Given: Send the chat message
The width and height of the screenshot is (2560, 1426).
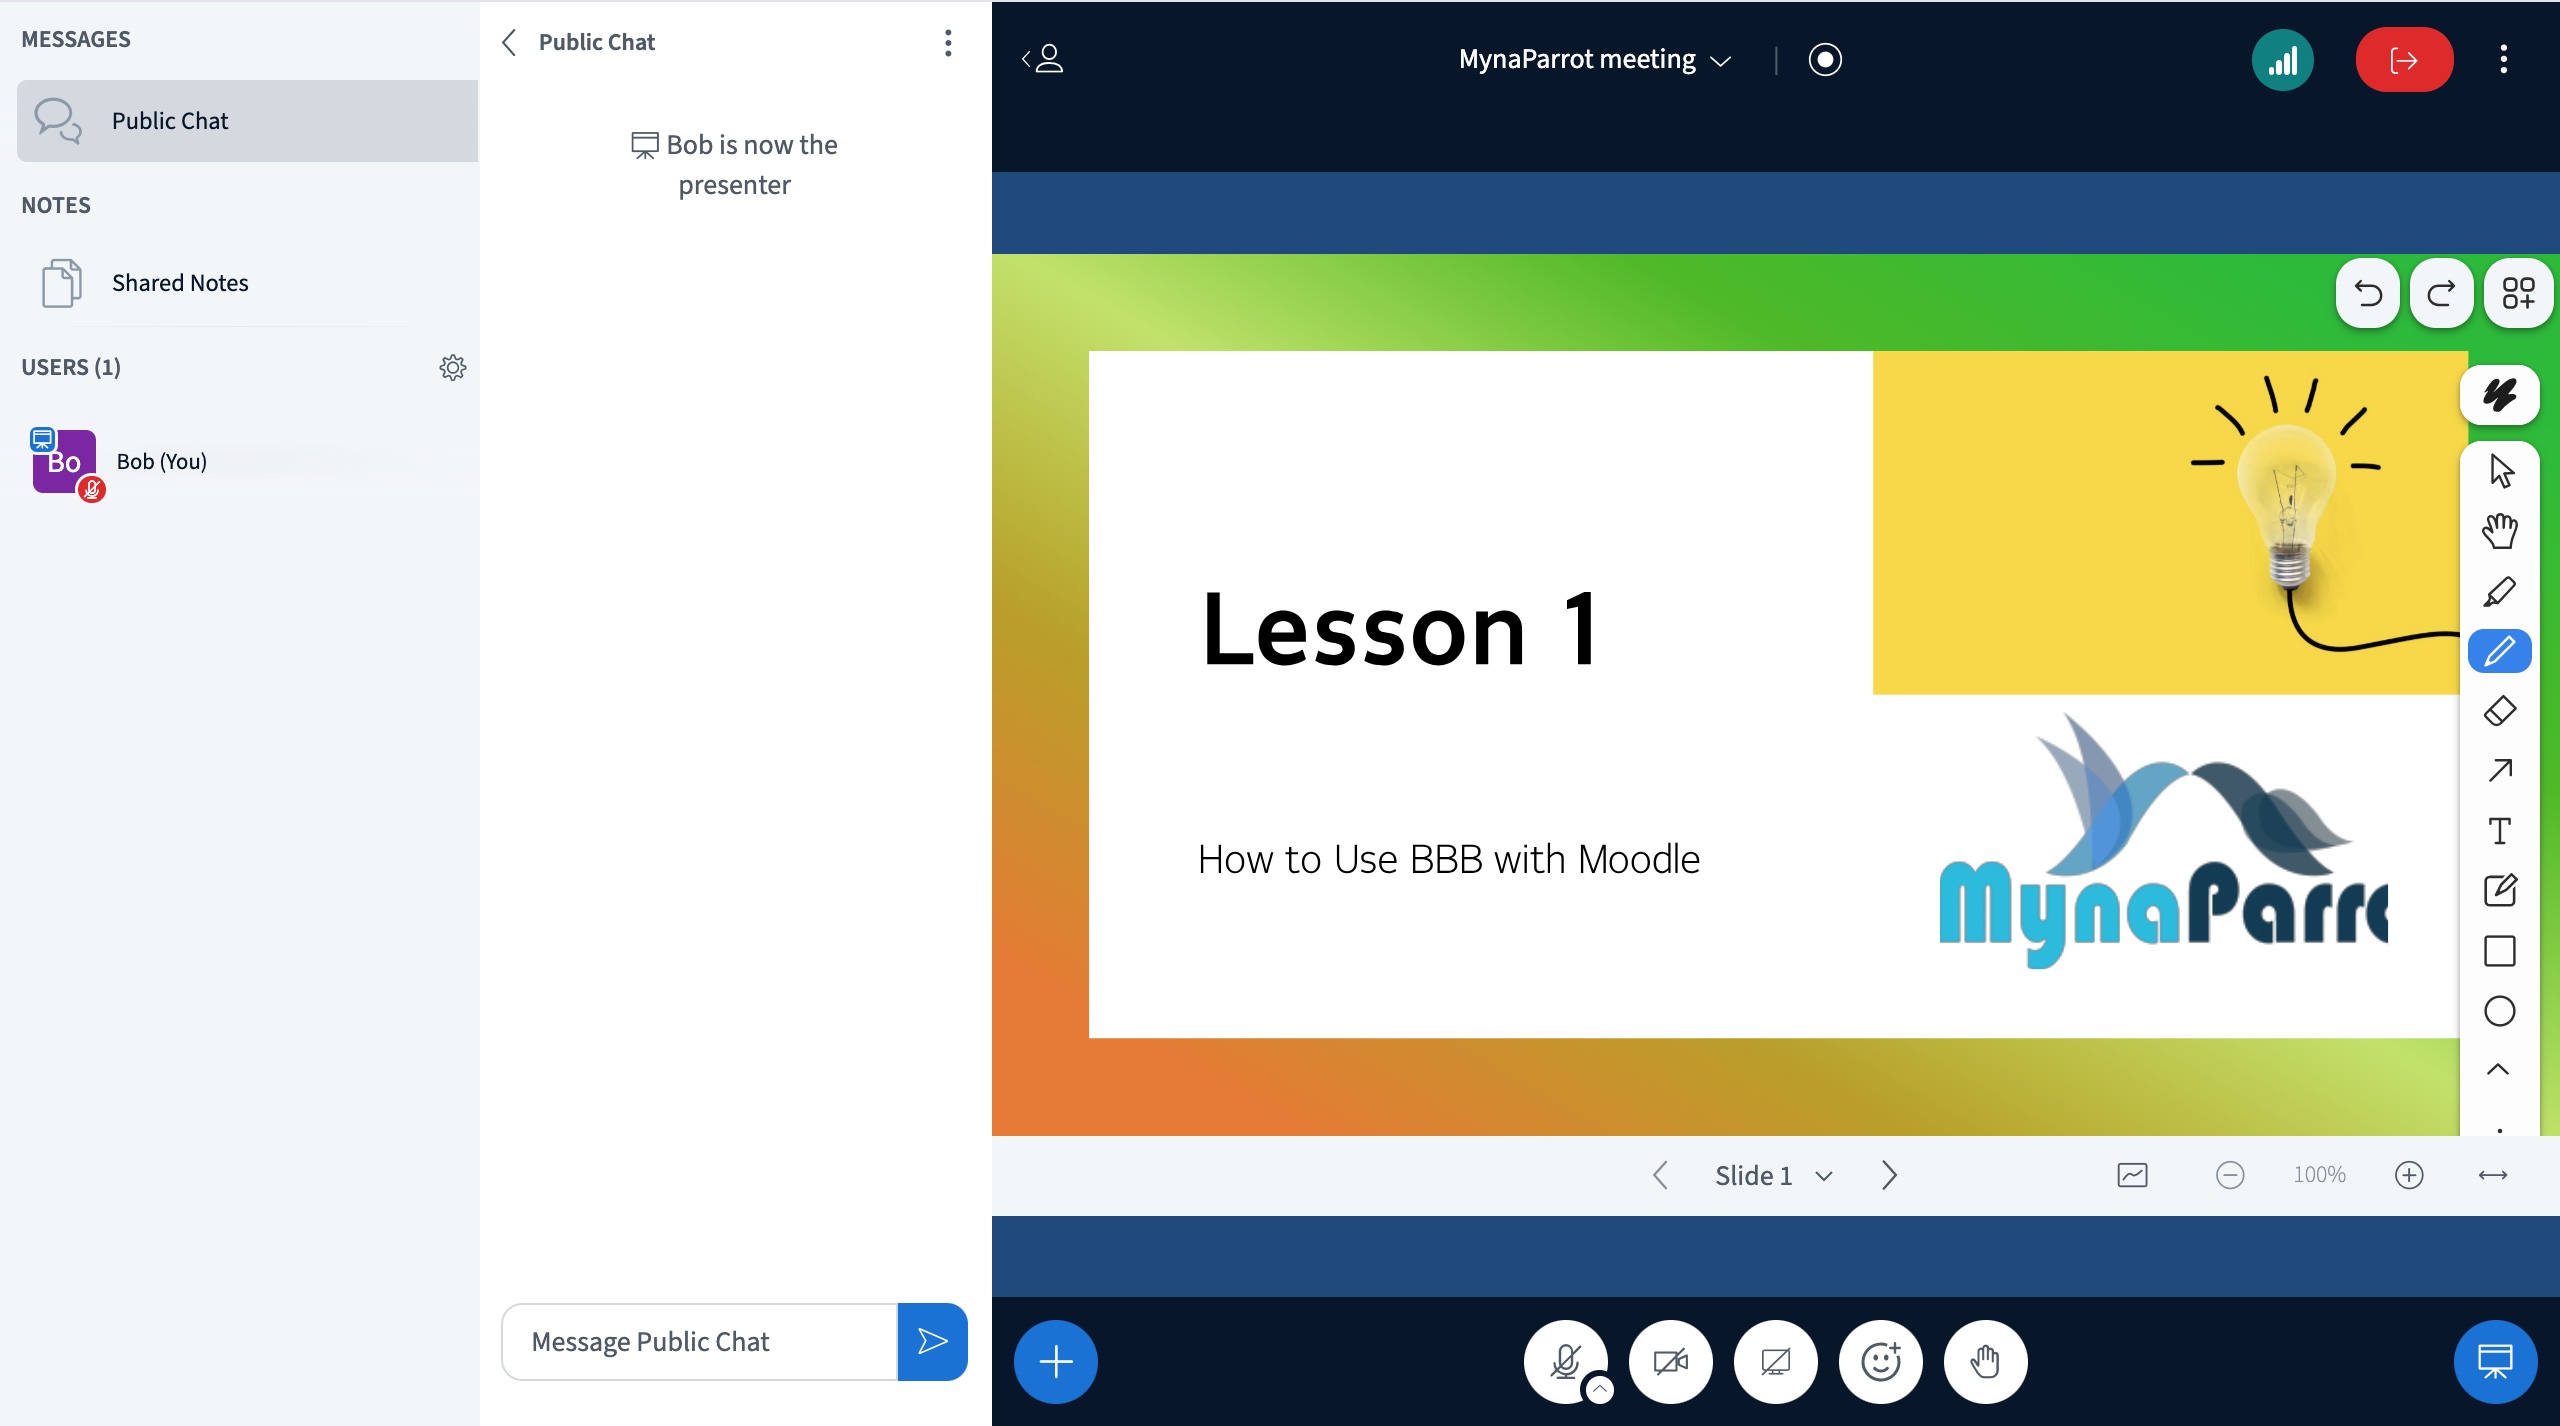Looking at the screenshot, I should (932, 1341).
